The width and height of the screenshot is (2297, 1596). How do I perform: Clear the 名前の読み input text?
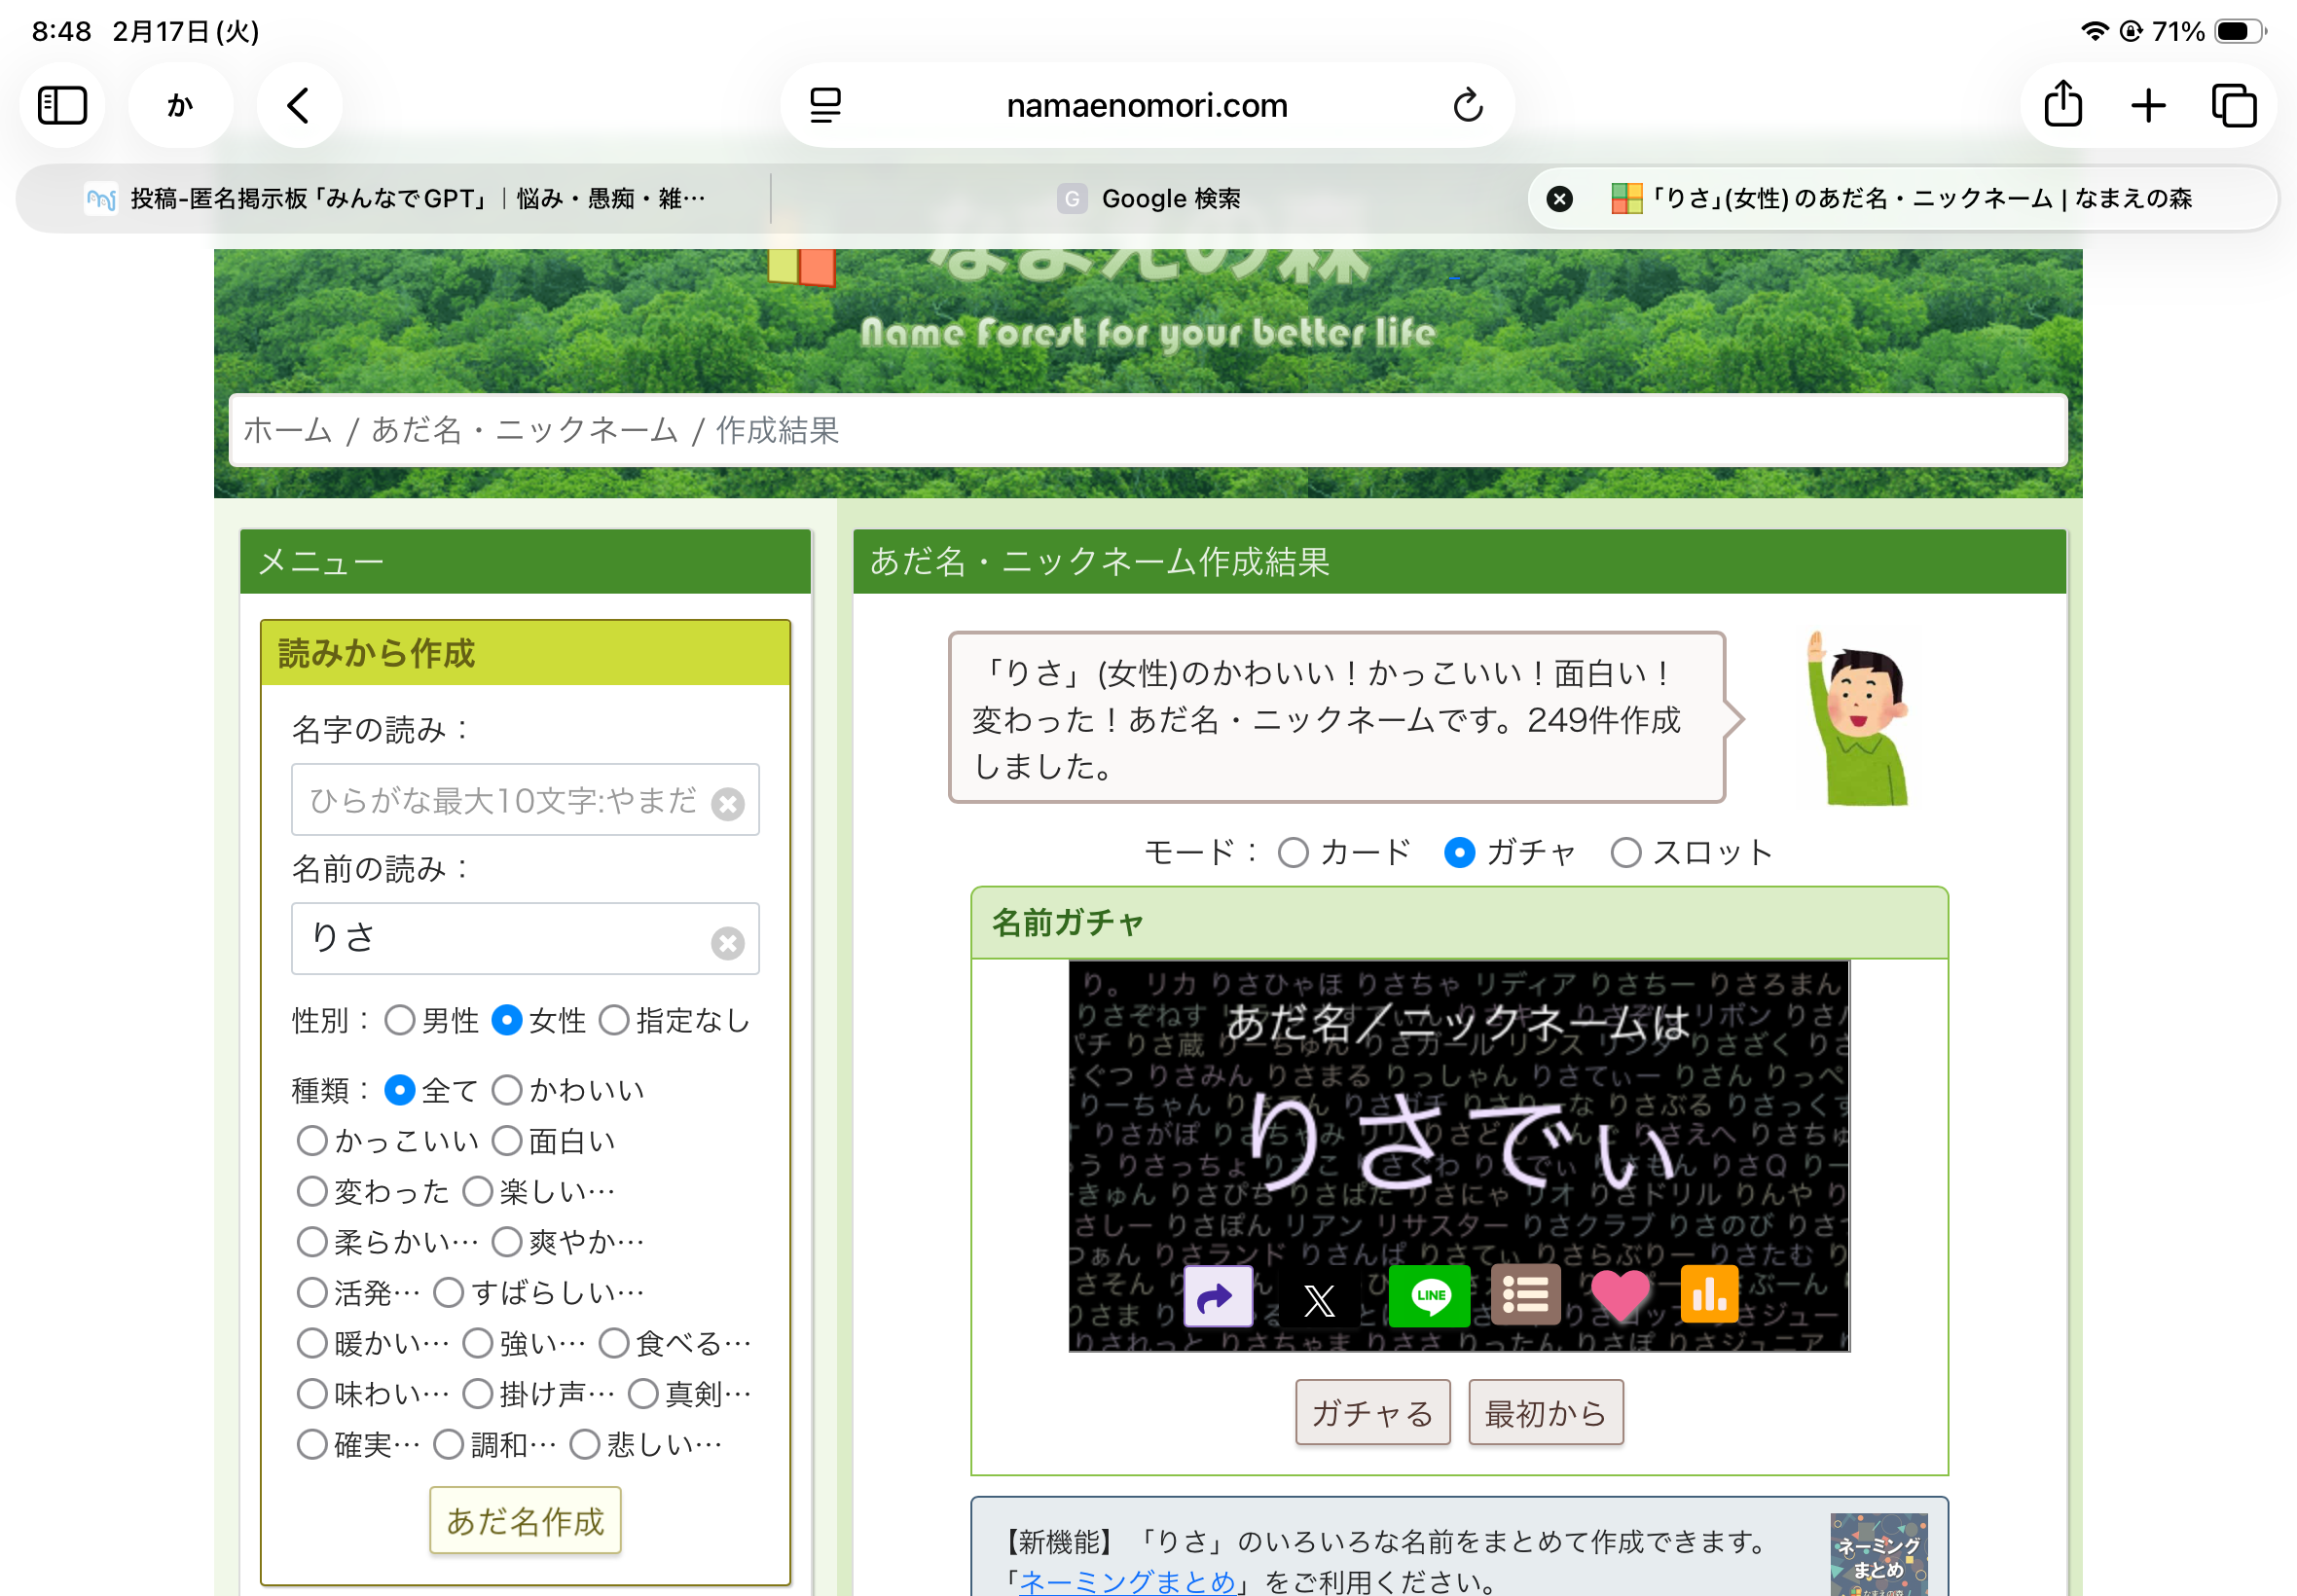tap(727, 942)
